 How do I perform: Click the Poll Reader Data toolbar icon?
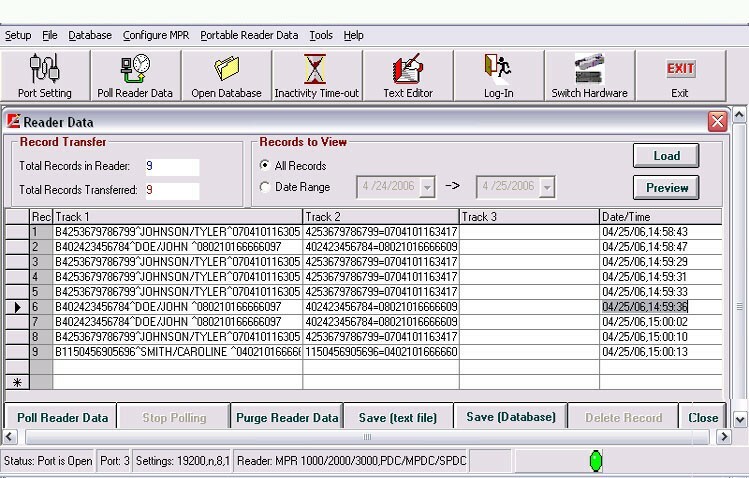click(135, 75)
